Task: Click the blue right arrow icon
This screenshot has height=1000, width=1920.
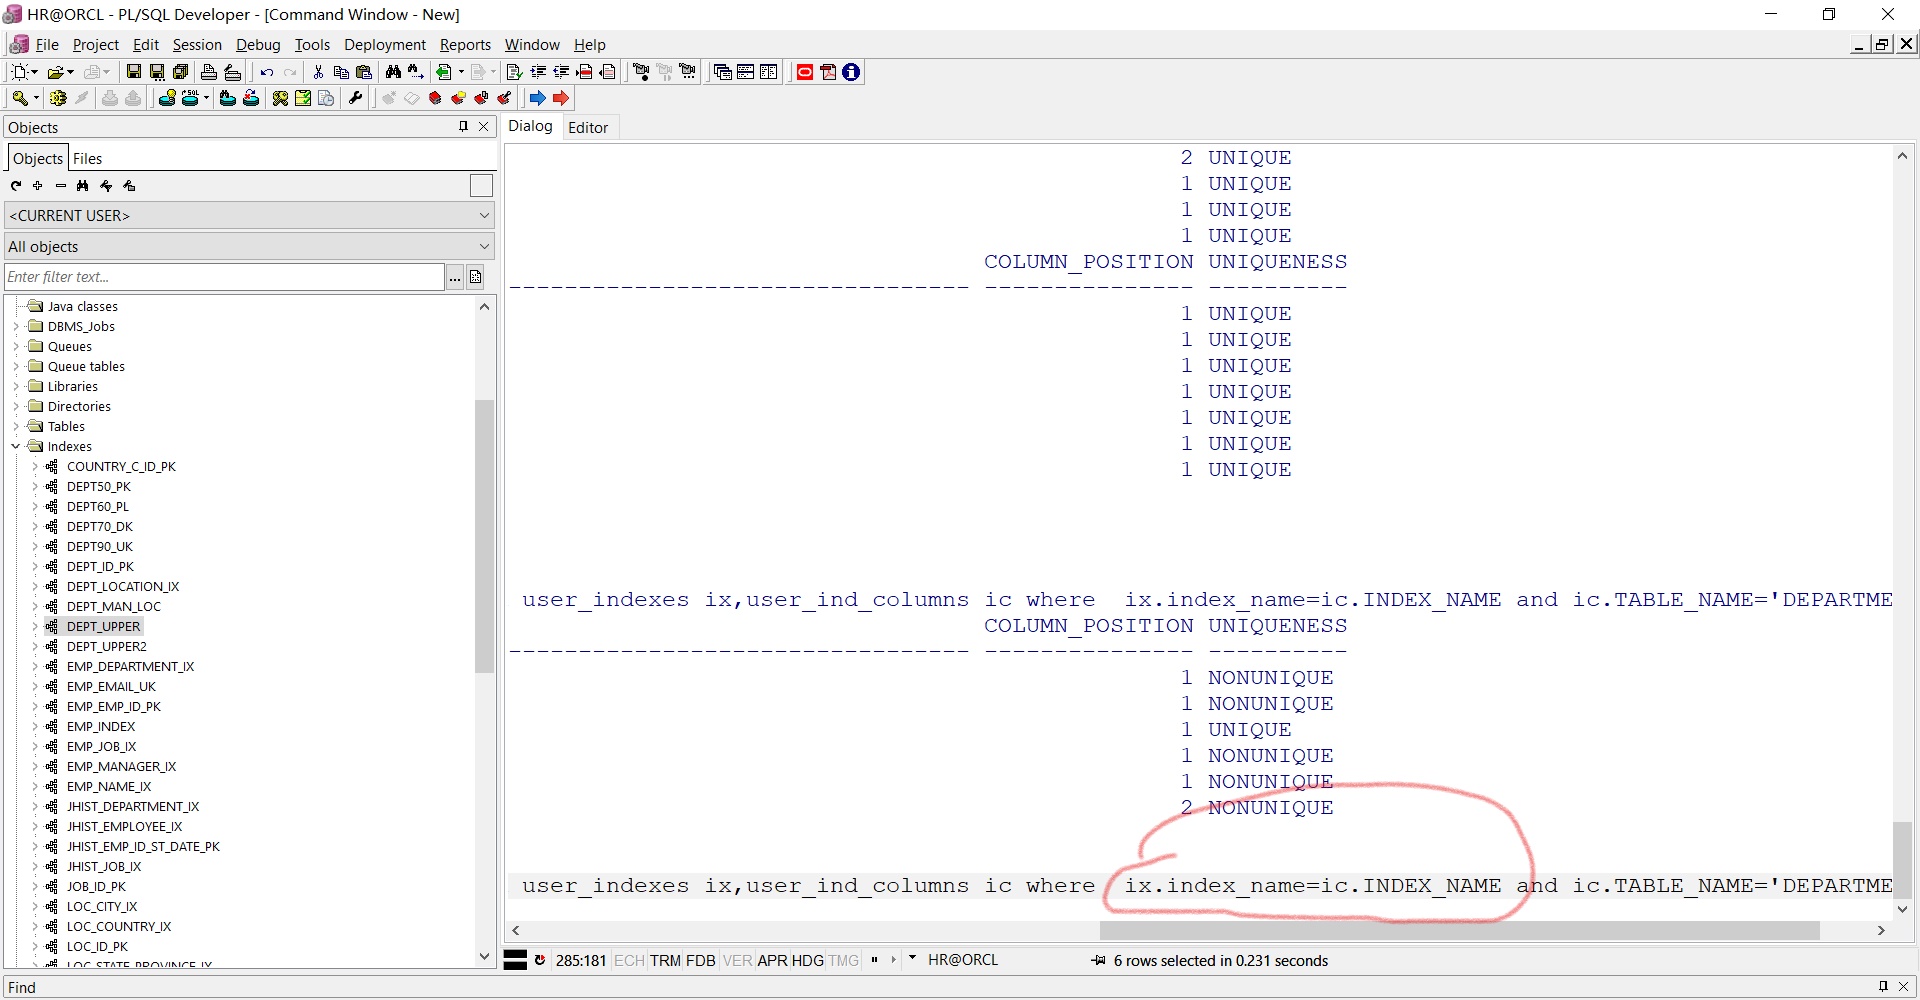Action: tap(538, 98)
